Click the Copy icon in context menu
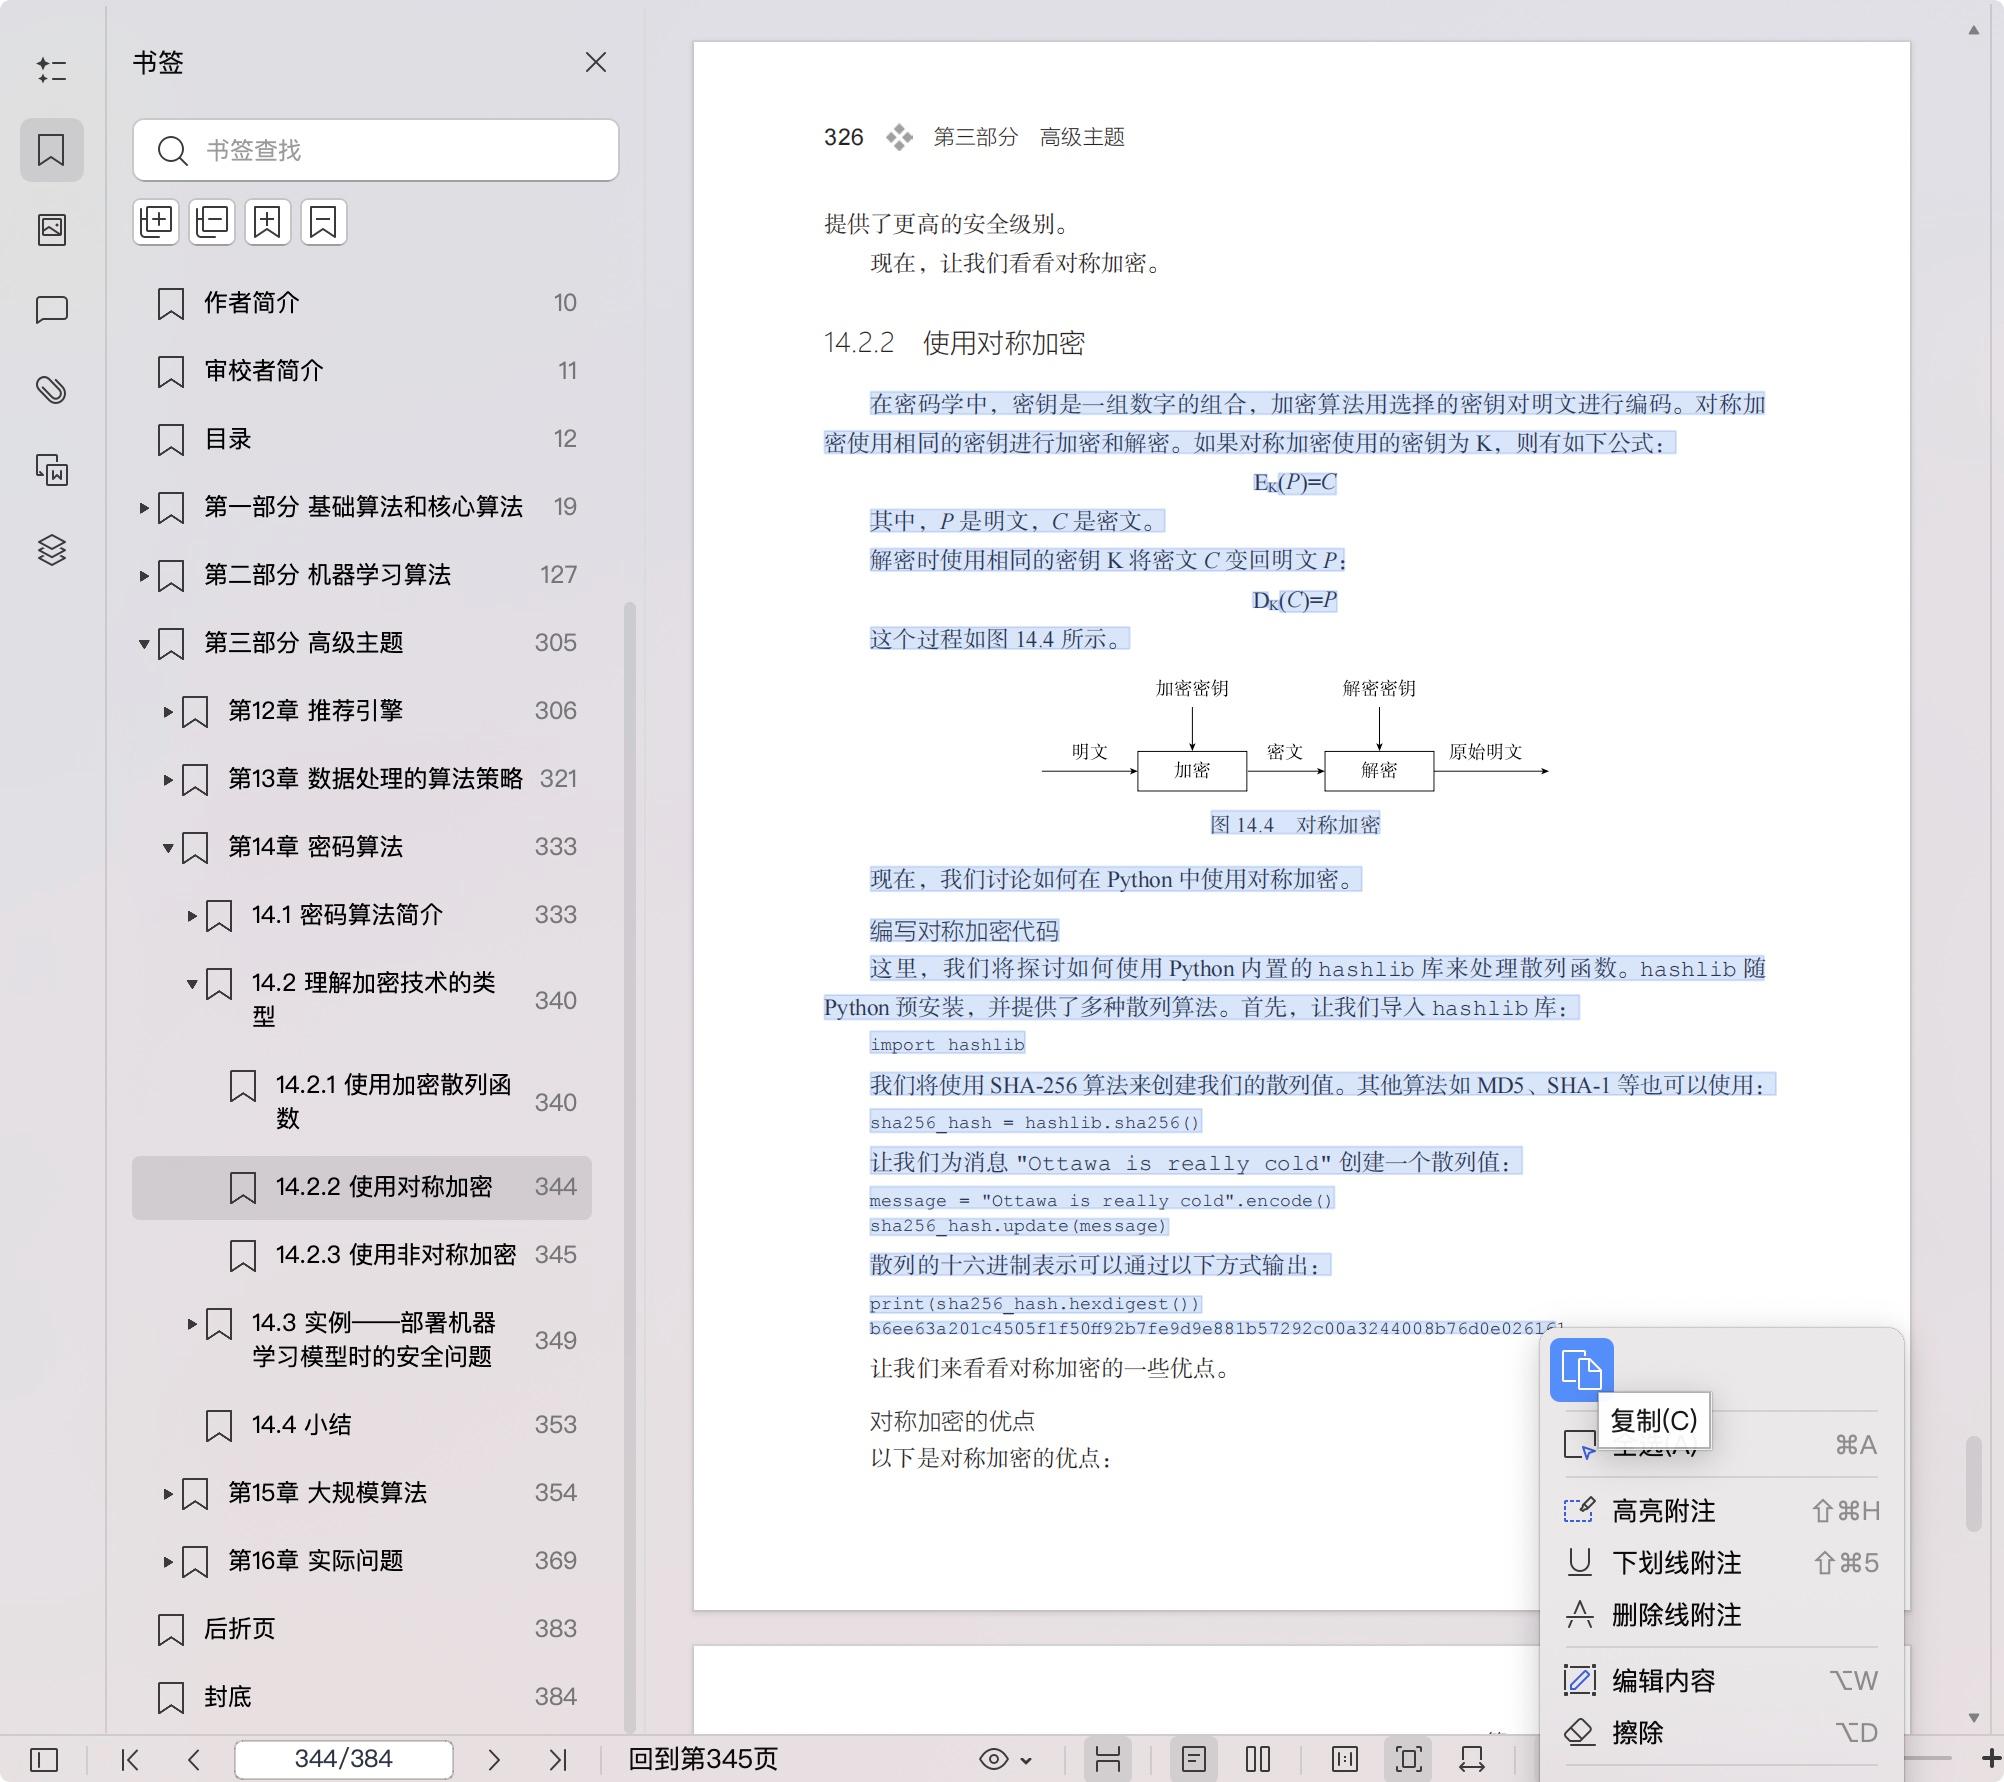 [1581, 1369]
